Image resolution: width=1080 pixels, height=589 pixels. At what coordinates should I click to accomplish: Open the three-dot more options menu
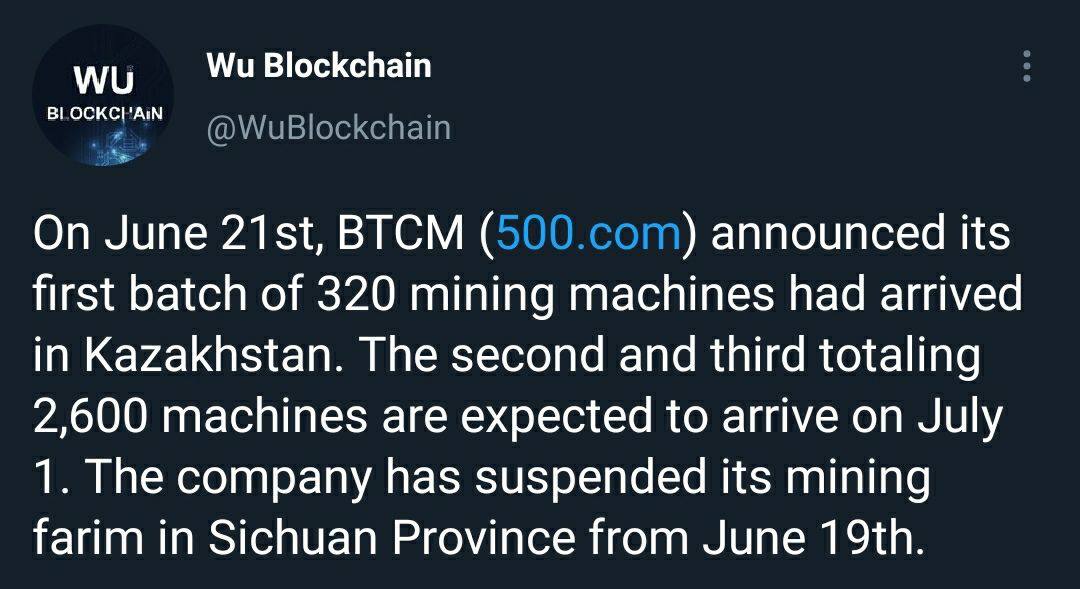[1025, 66]
